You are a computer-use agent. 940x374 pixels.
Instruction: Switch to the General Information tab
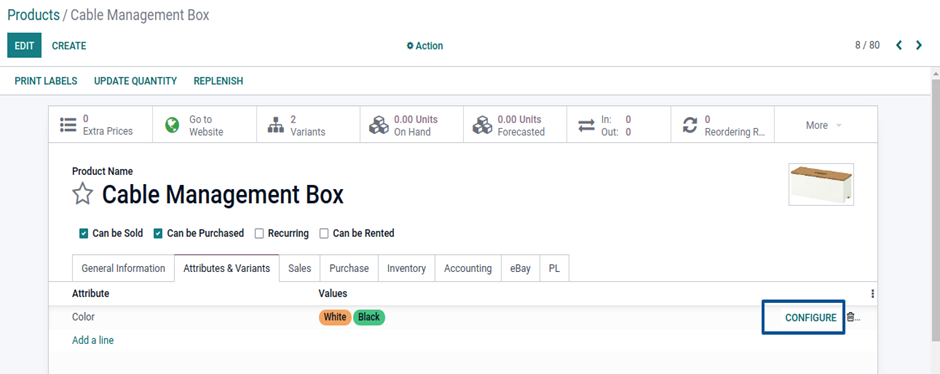click(x=123, y=268)
